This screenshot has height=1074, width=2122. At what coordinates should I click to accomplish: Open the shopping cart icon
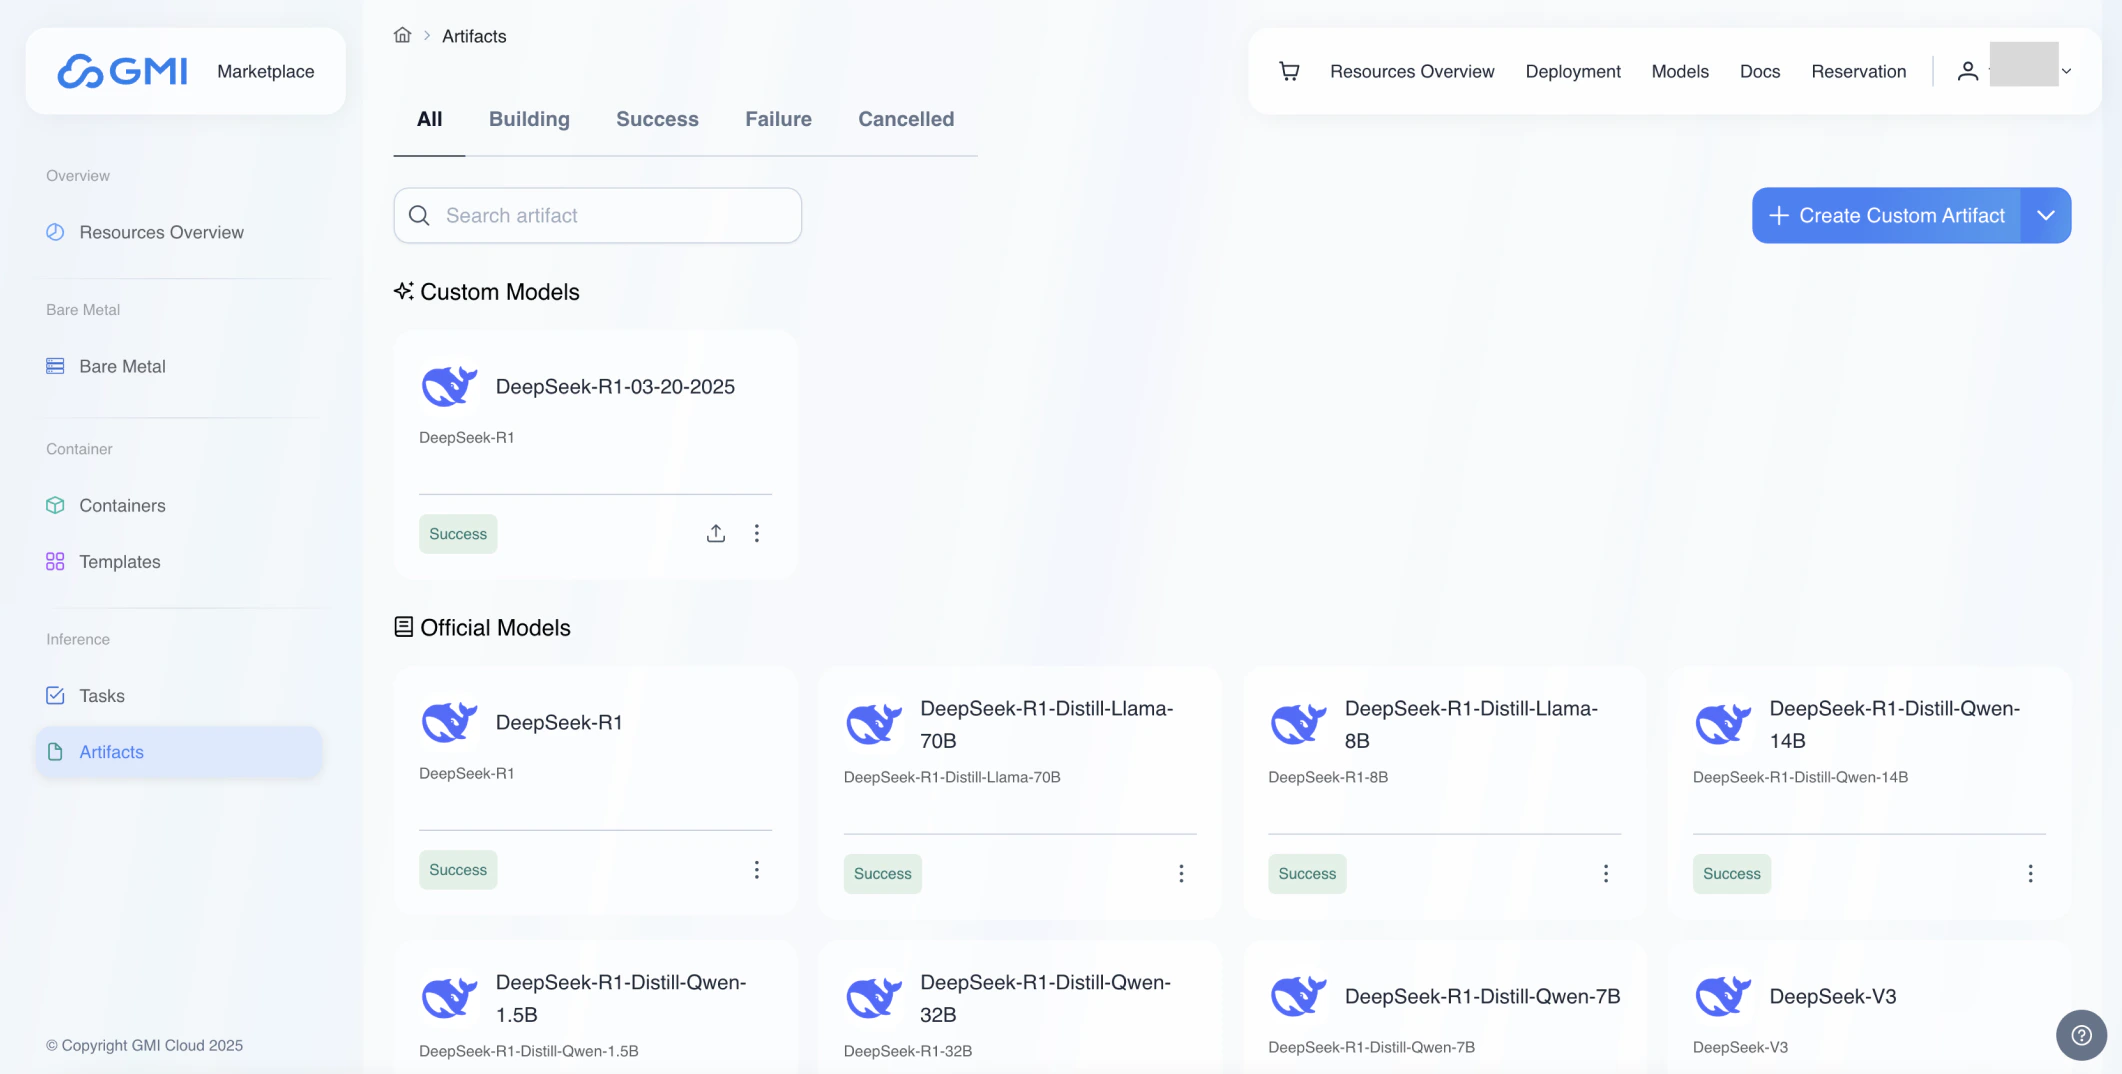1289,71
